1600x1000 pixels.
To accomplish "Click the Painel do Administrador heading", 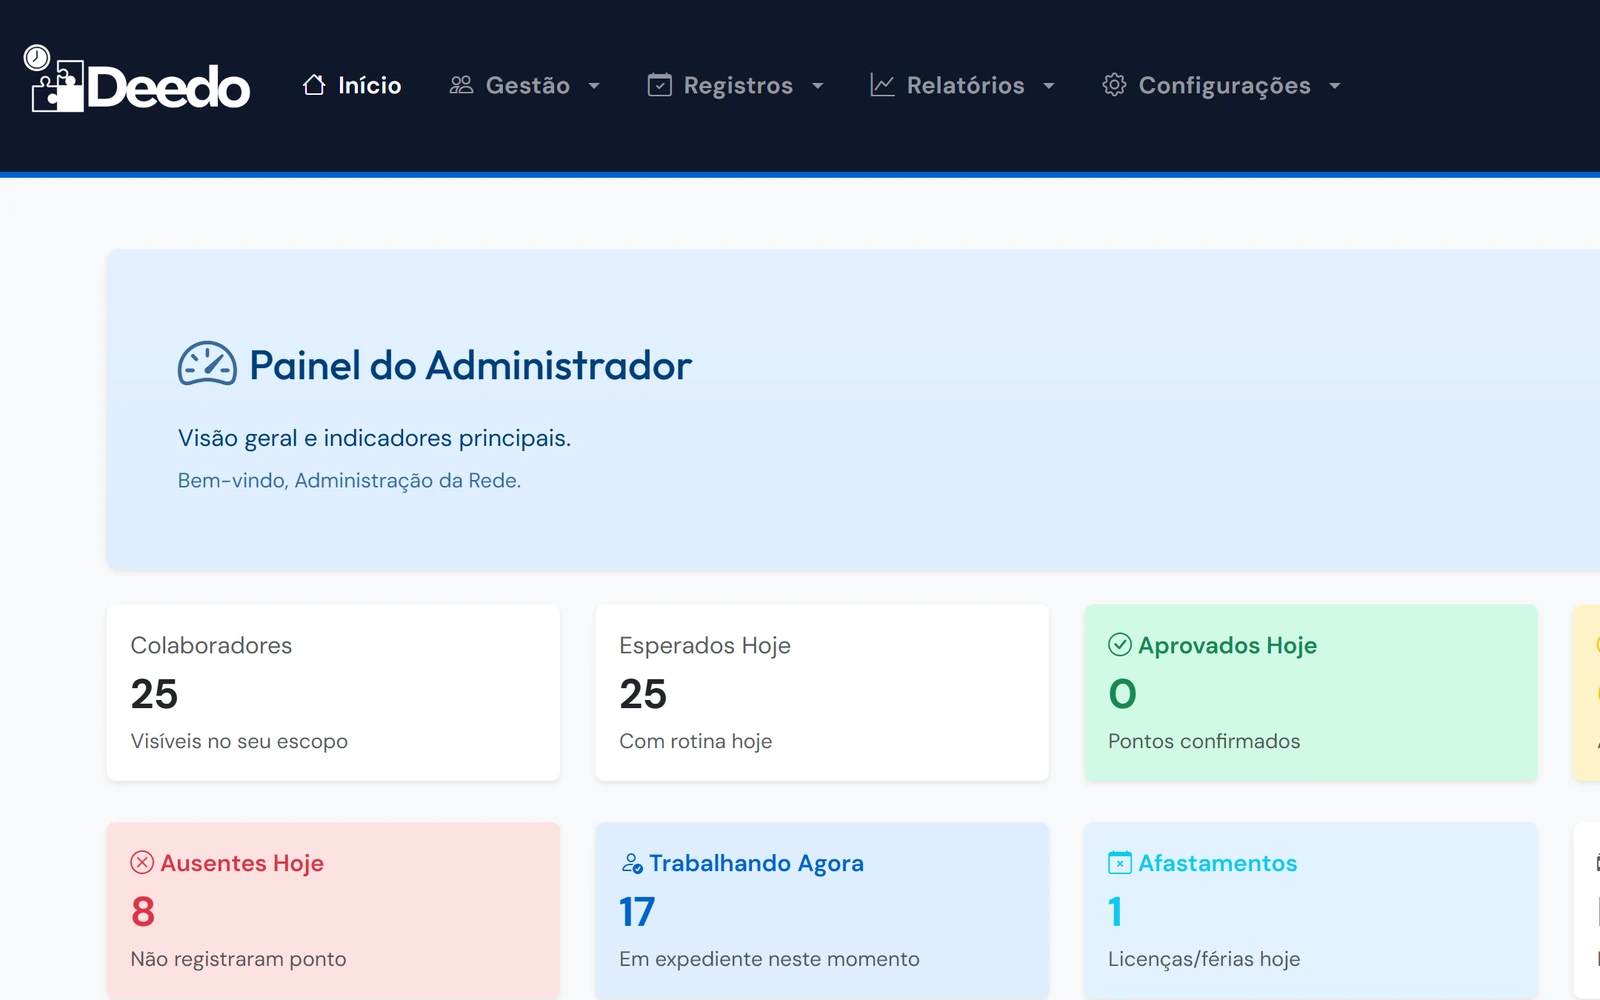I will tap(470, 365).
